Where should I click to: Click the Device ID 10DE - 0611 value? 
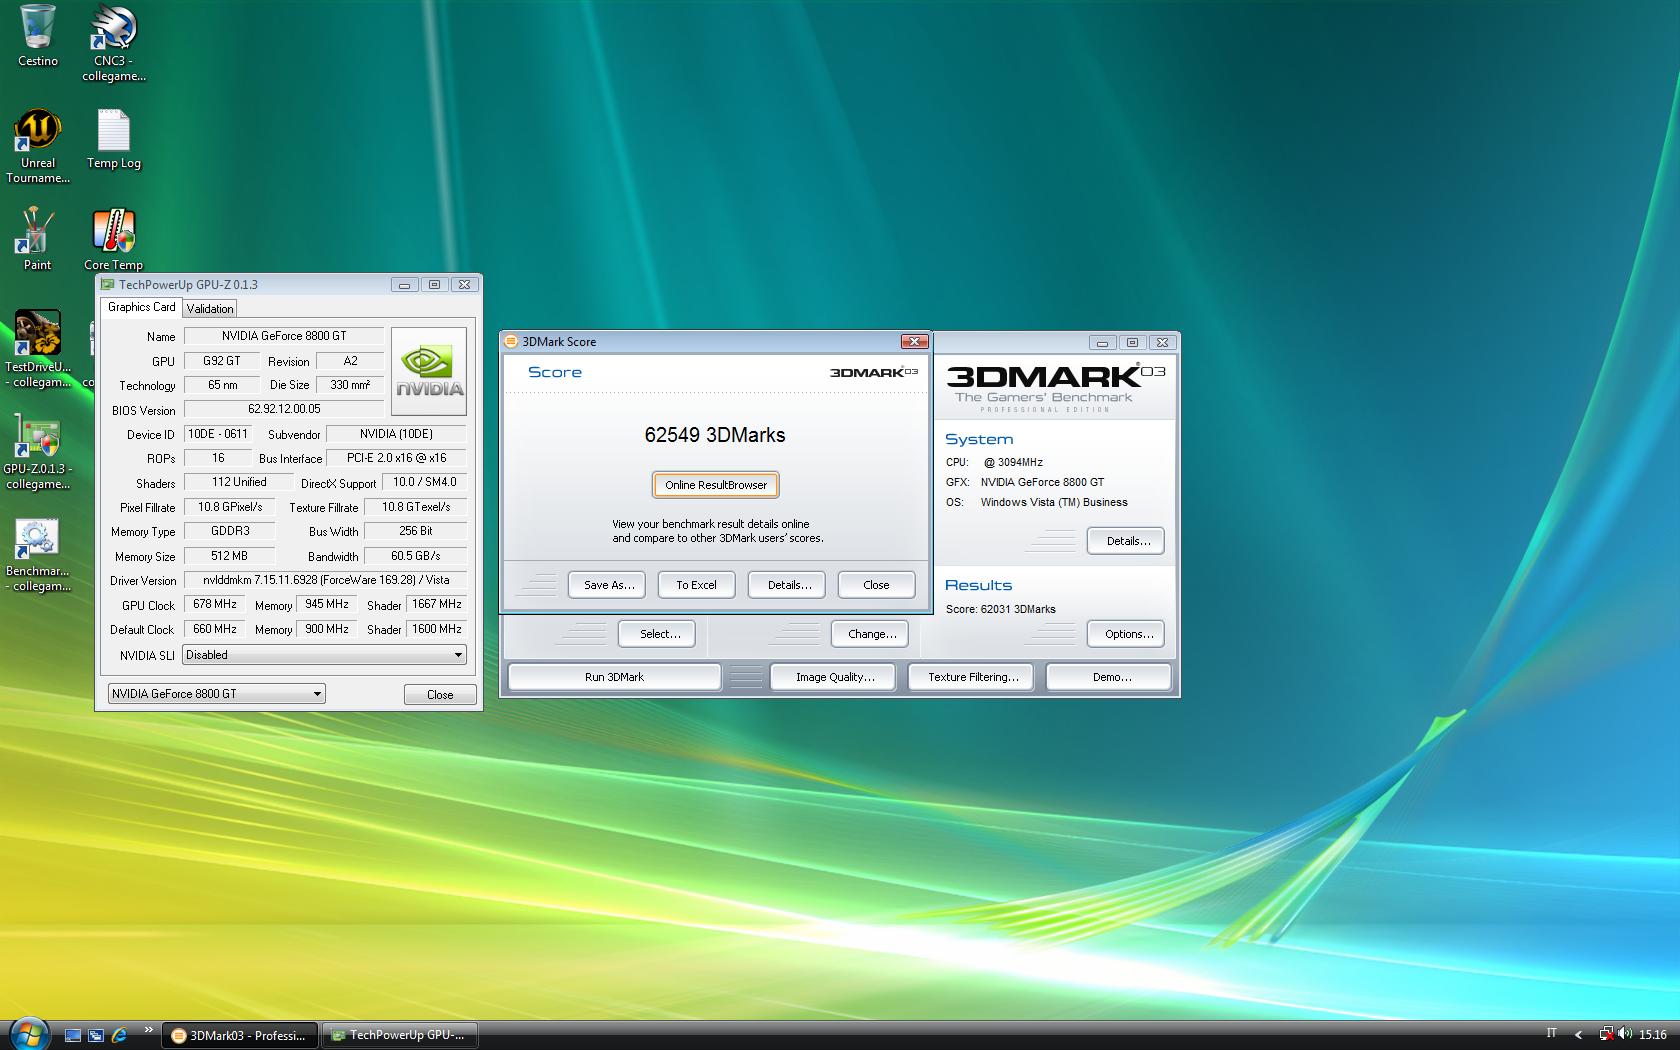[218, 434]
